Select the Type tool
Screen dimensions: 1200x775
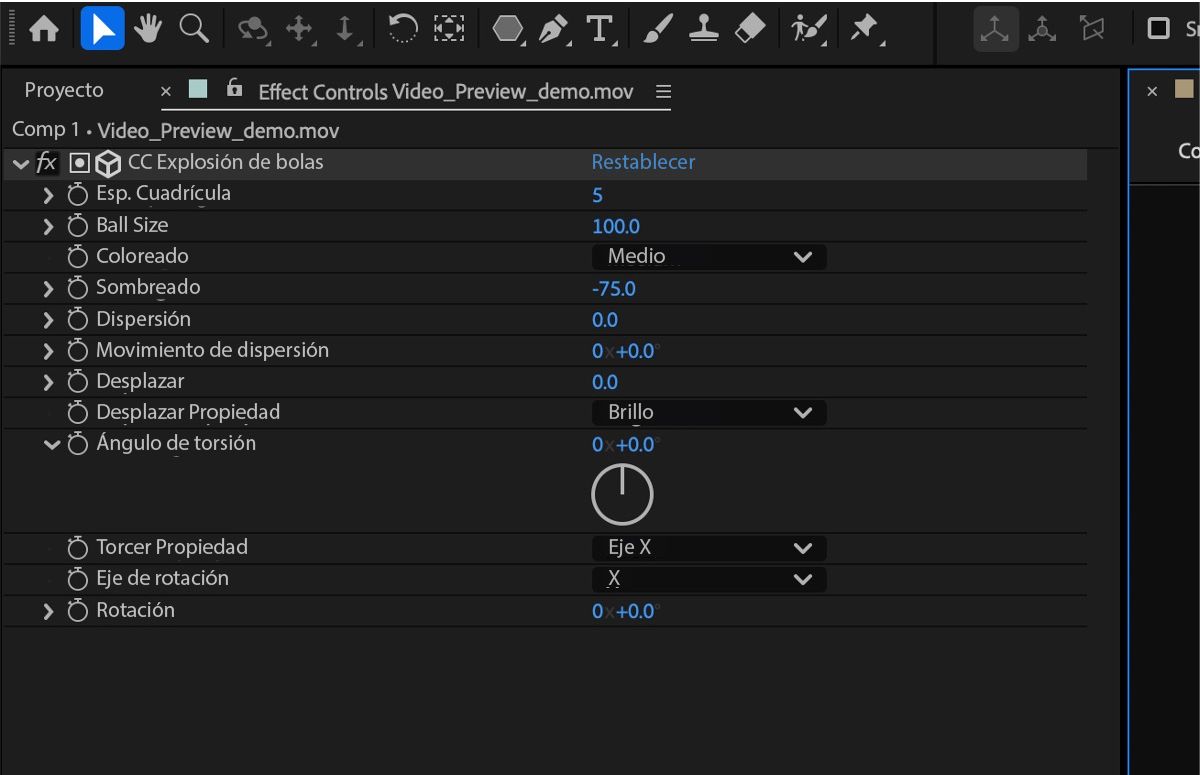(x=599, y=28)
